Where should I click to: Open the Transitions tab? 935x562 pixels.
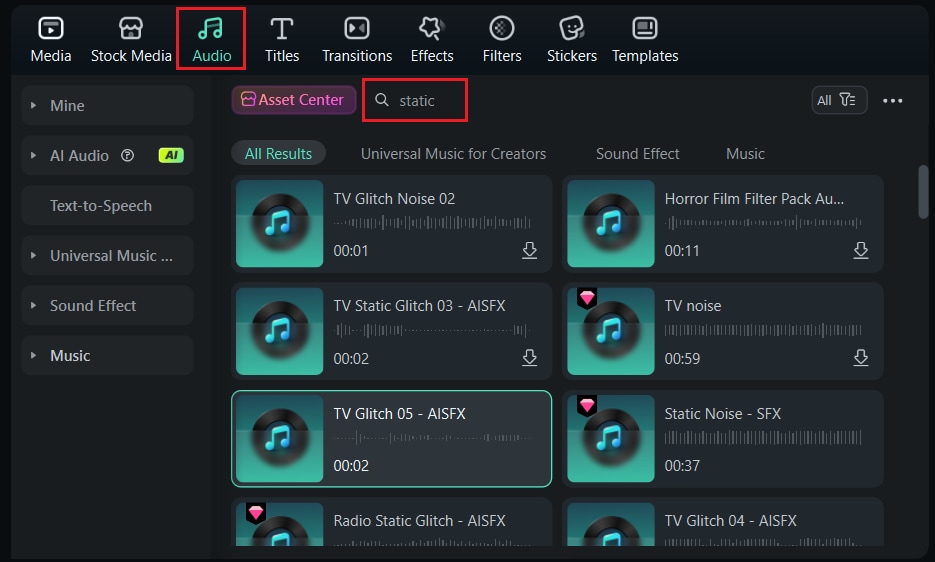click(357, 39)
